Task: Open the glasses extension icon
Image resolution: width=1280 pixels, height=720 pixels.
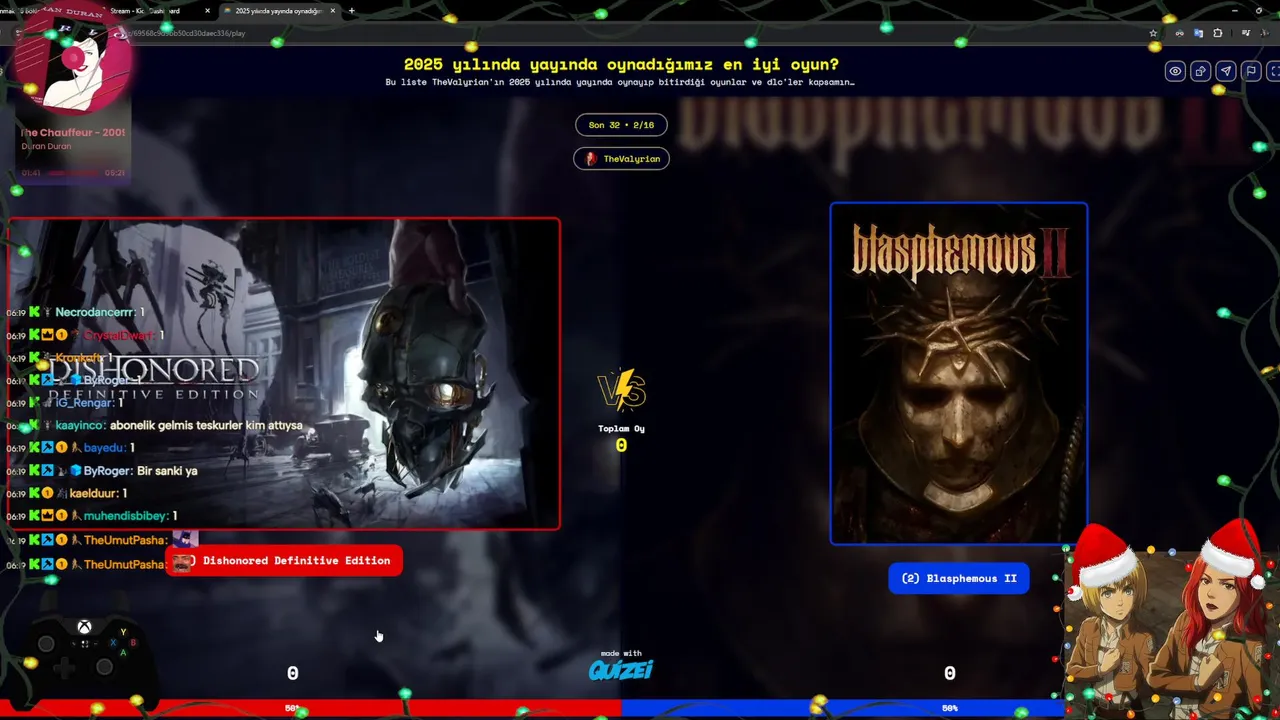Action: tap(1180, 33)
